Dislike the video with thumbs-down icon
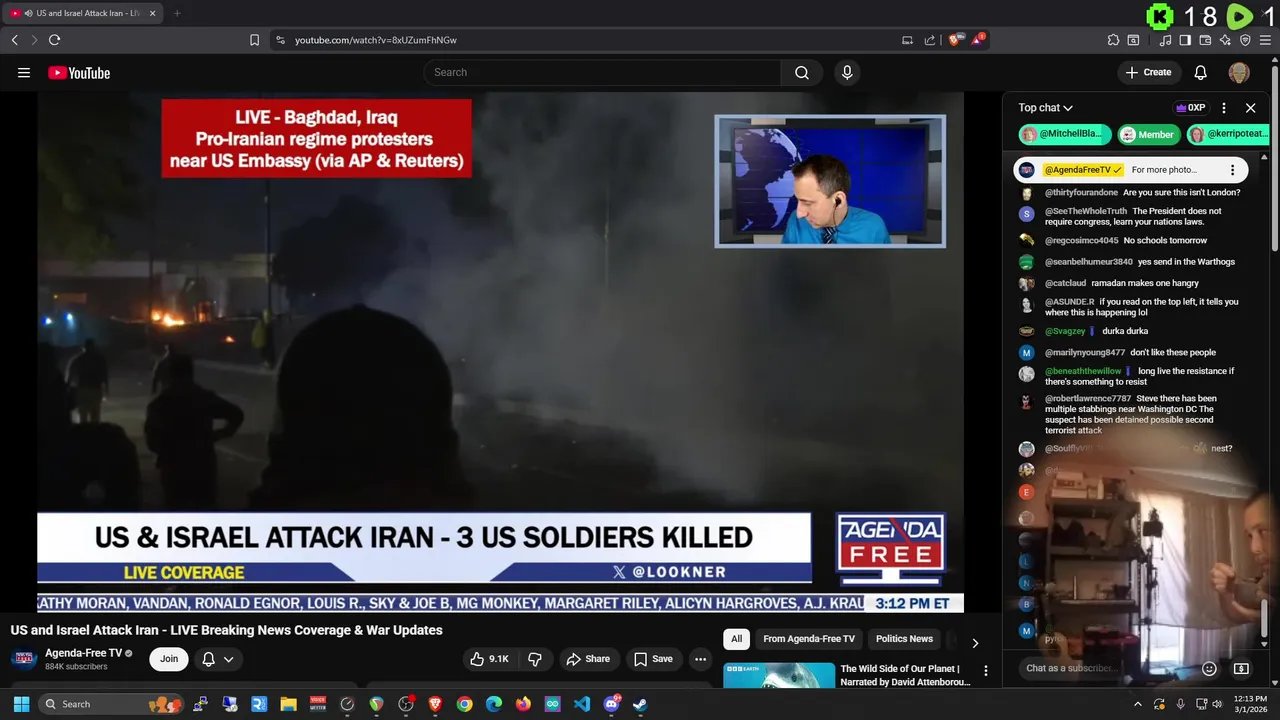This screenshot has height=720, width=1280. 535,659
